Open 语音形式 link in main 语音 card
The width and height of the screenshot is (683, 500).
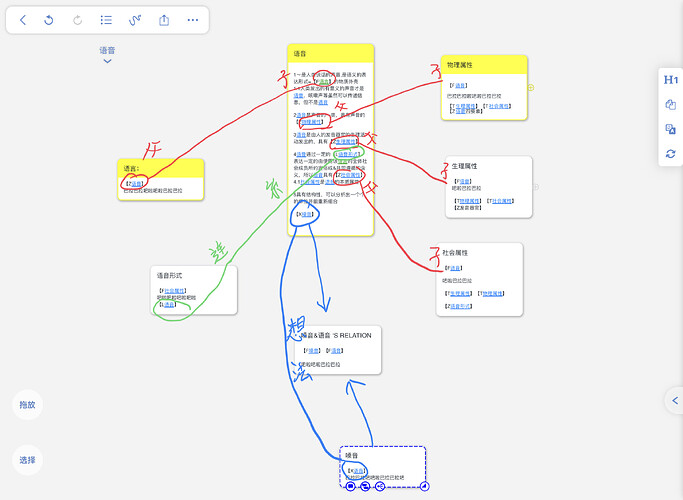(x=348, y=154)
